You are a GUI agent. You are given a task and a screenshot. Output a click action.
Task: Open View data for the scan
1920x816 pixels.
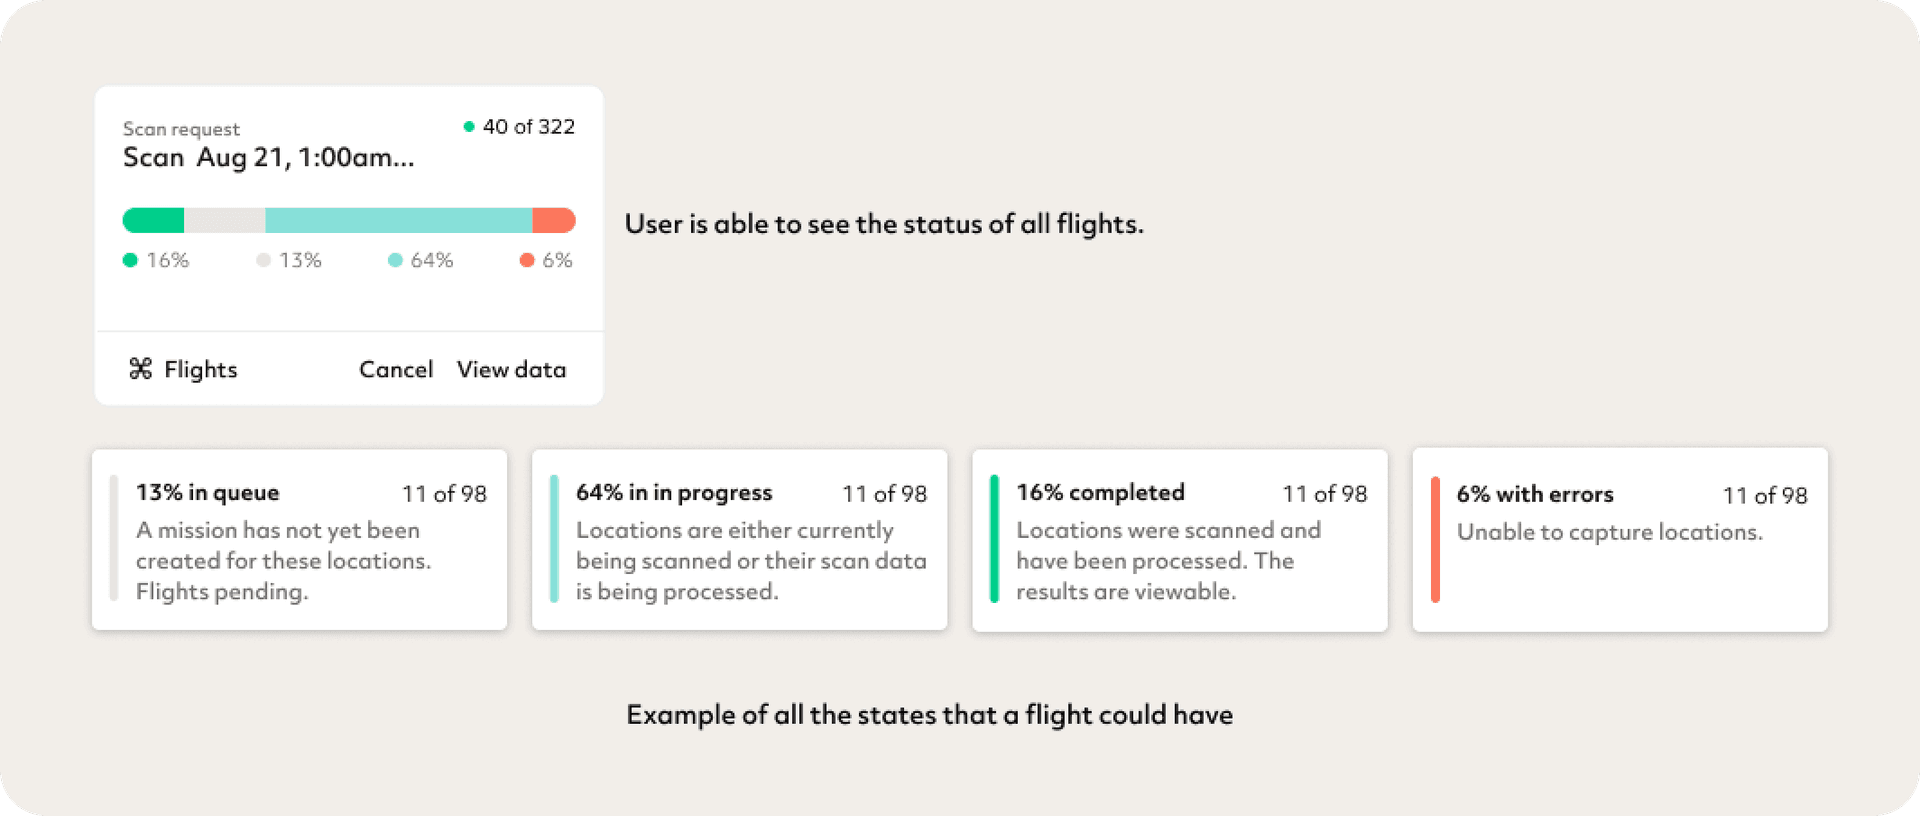(x=511, y=370)
